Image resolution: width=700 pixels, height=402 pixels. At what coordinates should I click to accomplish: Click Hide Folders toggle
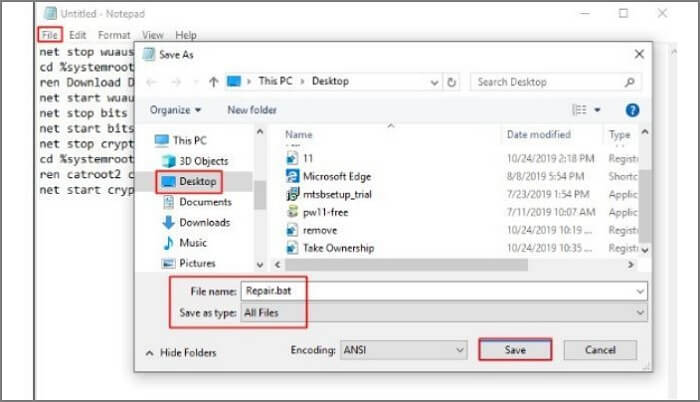pos(180,353)
